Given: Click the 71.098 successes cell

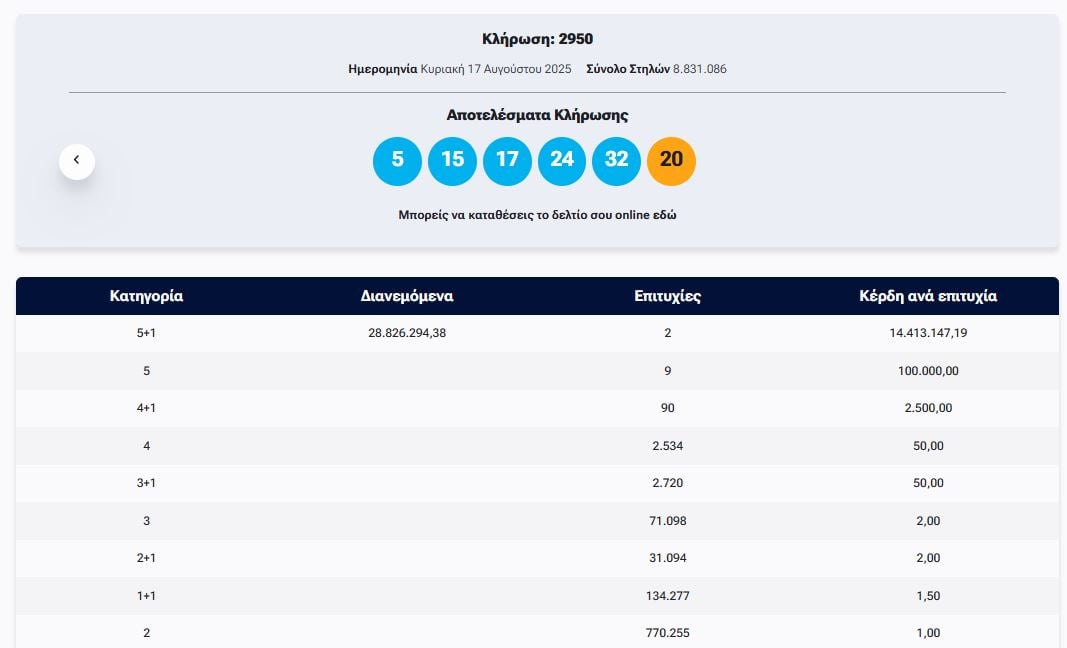Looking at the screenshot, I should tap(668, 521).
